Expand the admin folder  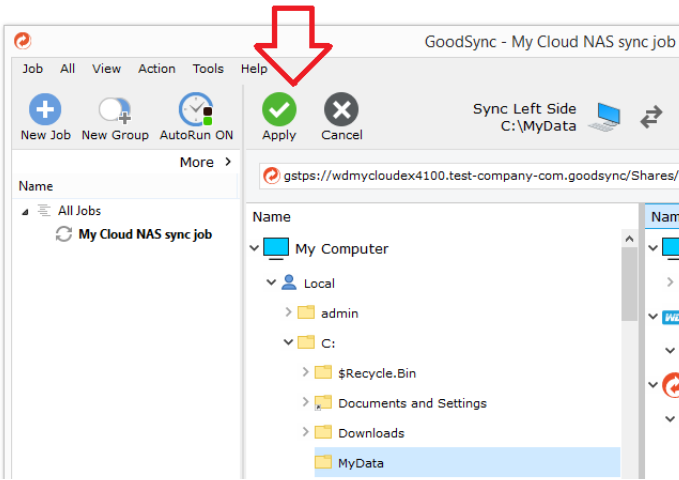point(289,312)
